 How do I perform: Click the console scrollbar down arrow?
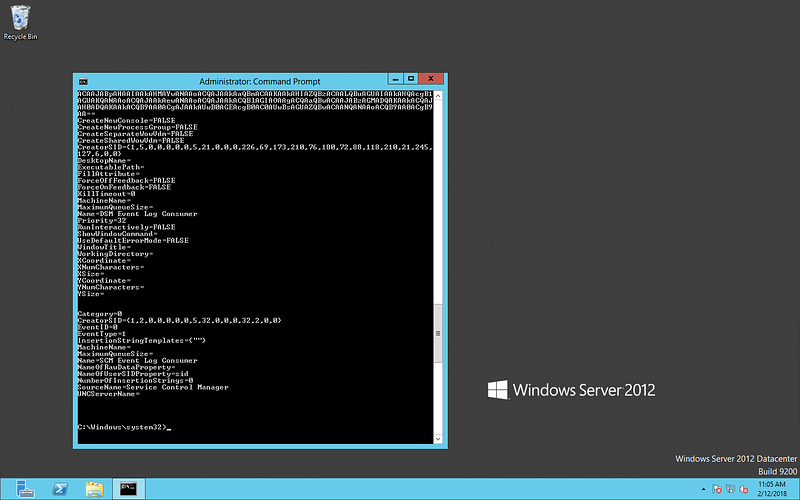pyautogui.click(x=438, y=439)
